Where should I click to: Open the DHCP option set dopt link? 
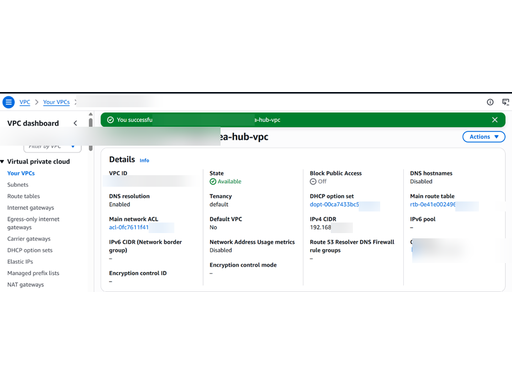click(x=335, y=205)
